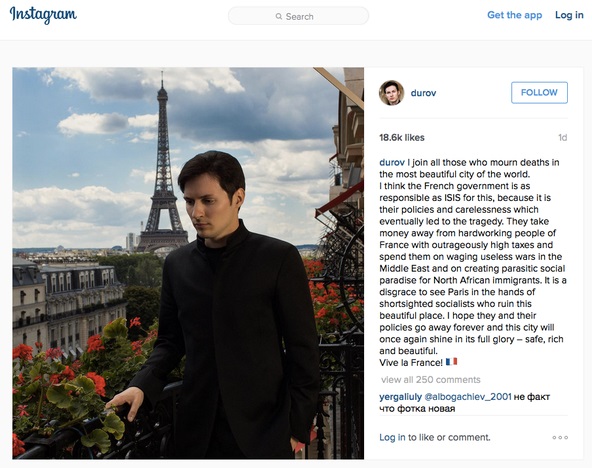
Task: Click Log in at top right
Action: click(x=569, y=15)
